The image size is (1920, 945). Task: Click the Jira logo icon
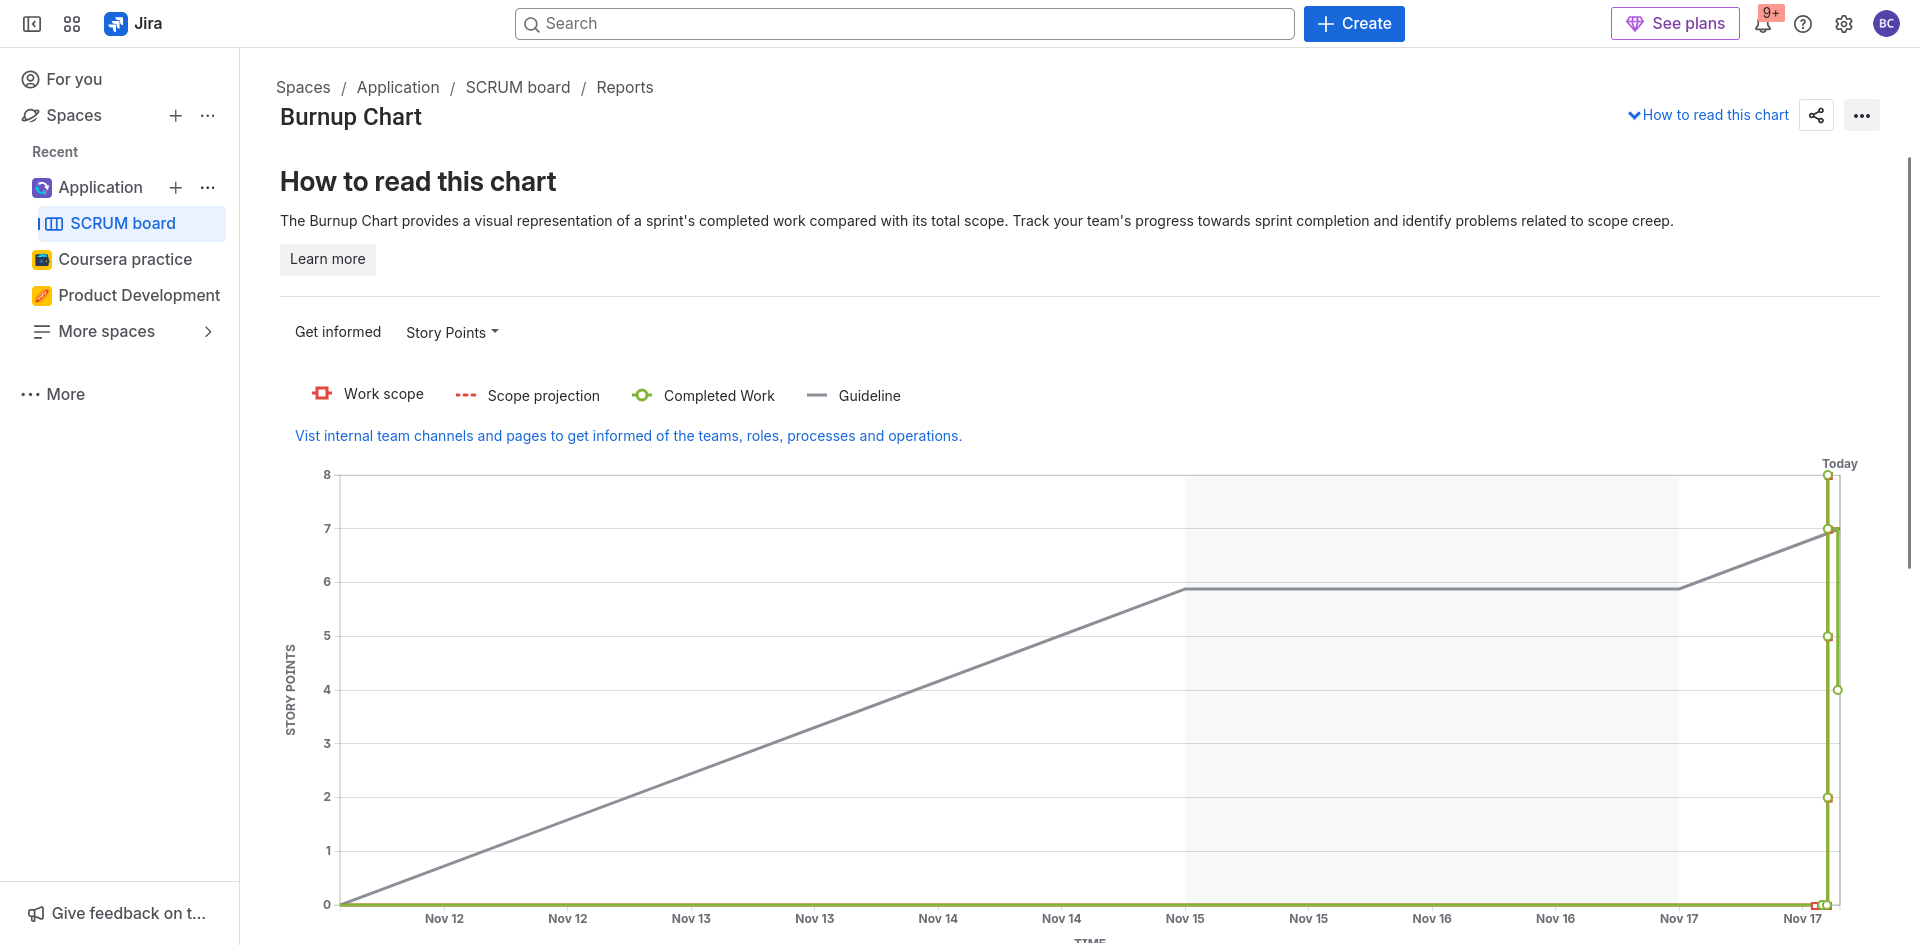click(116, 24)
